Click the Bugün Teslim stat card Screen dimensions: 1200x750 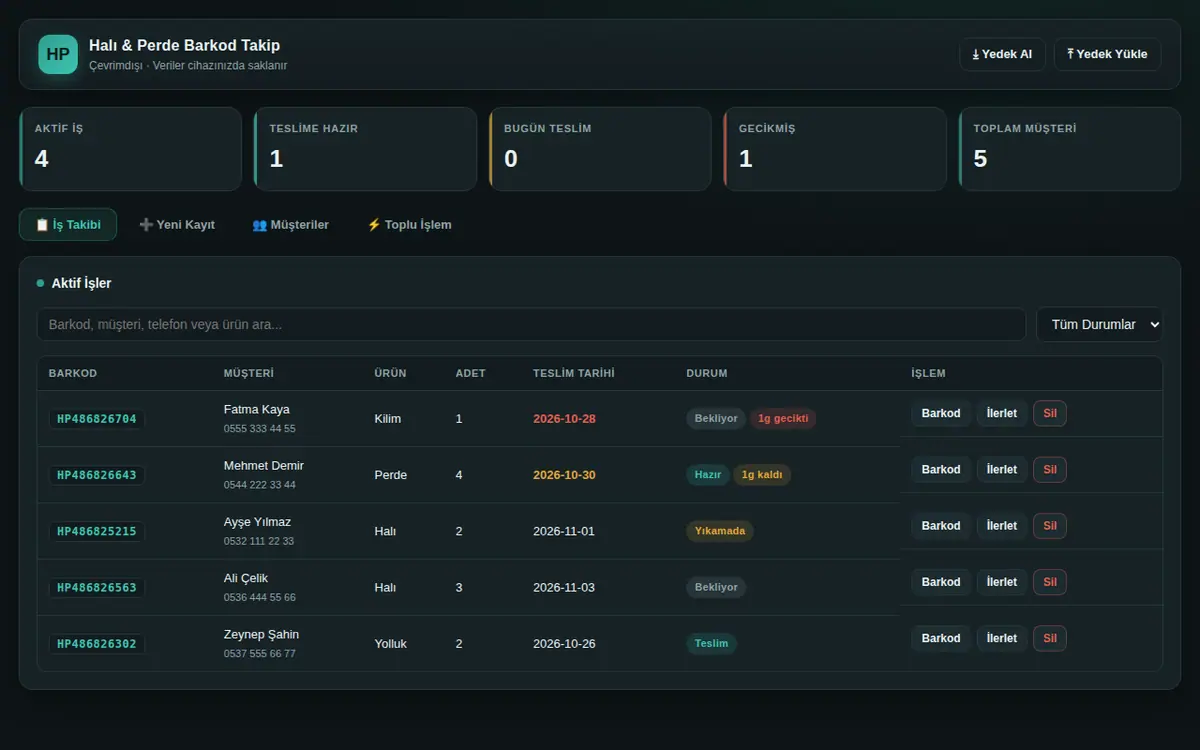point(600,149)
